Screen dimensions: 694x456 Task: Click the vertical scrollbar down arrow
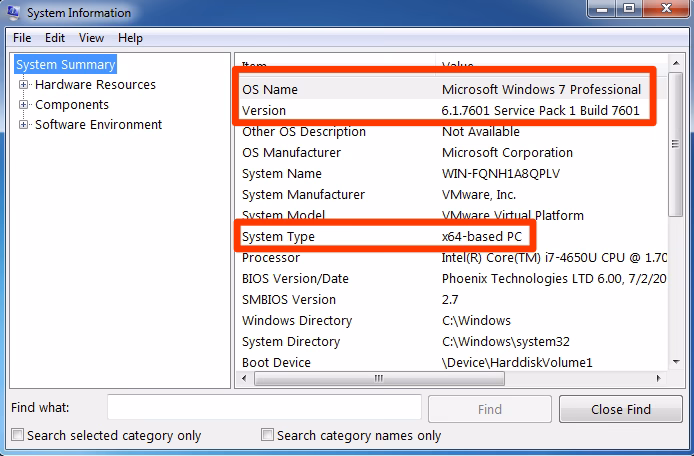tap(677, 362)
